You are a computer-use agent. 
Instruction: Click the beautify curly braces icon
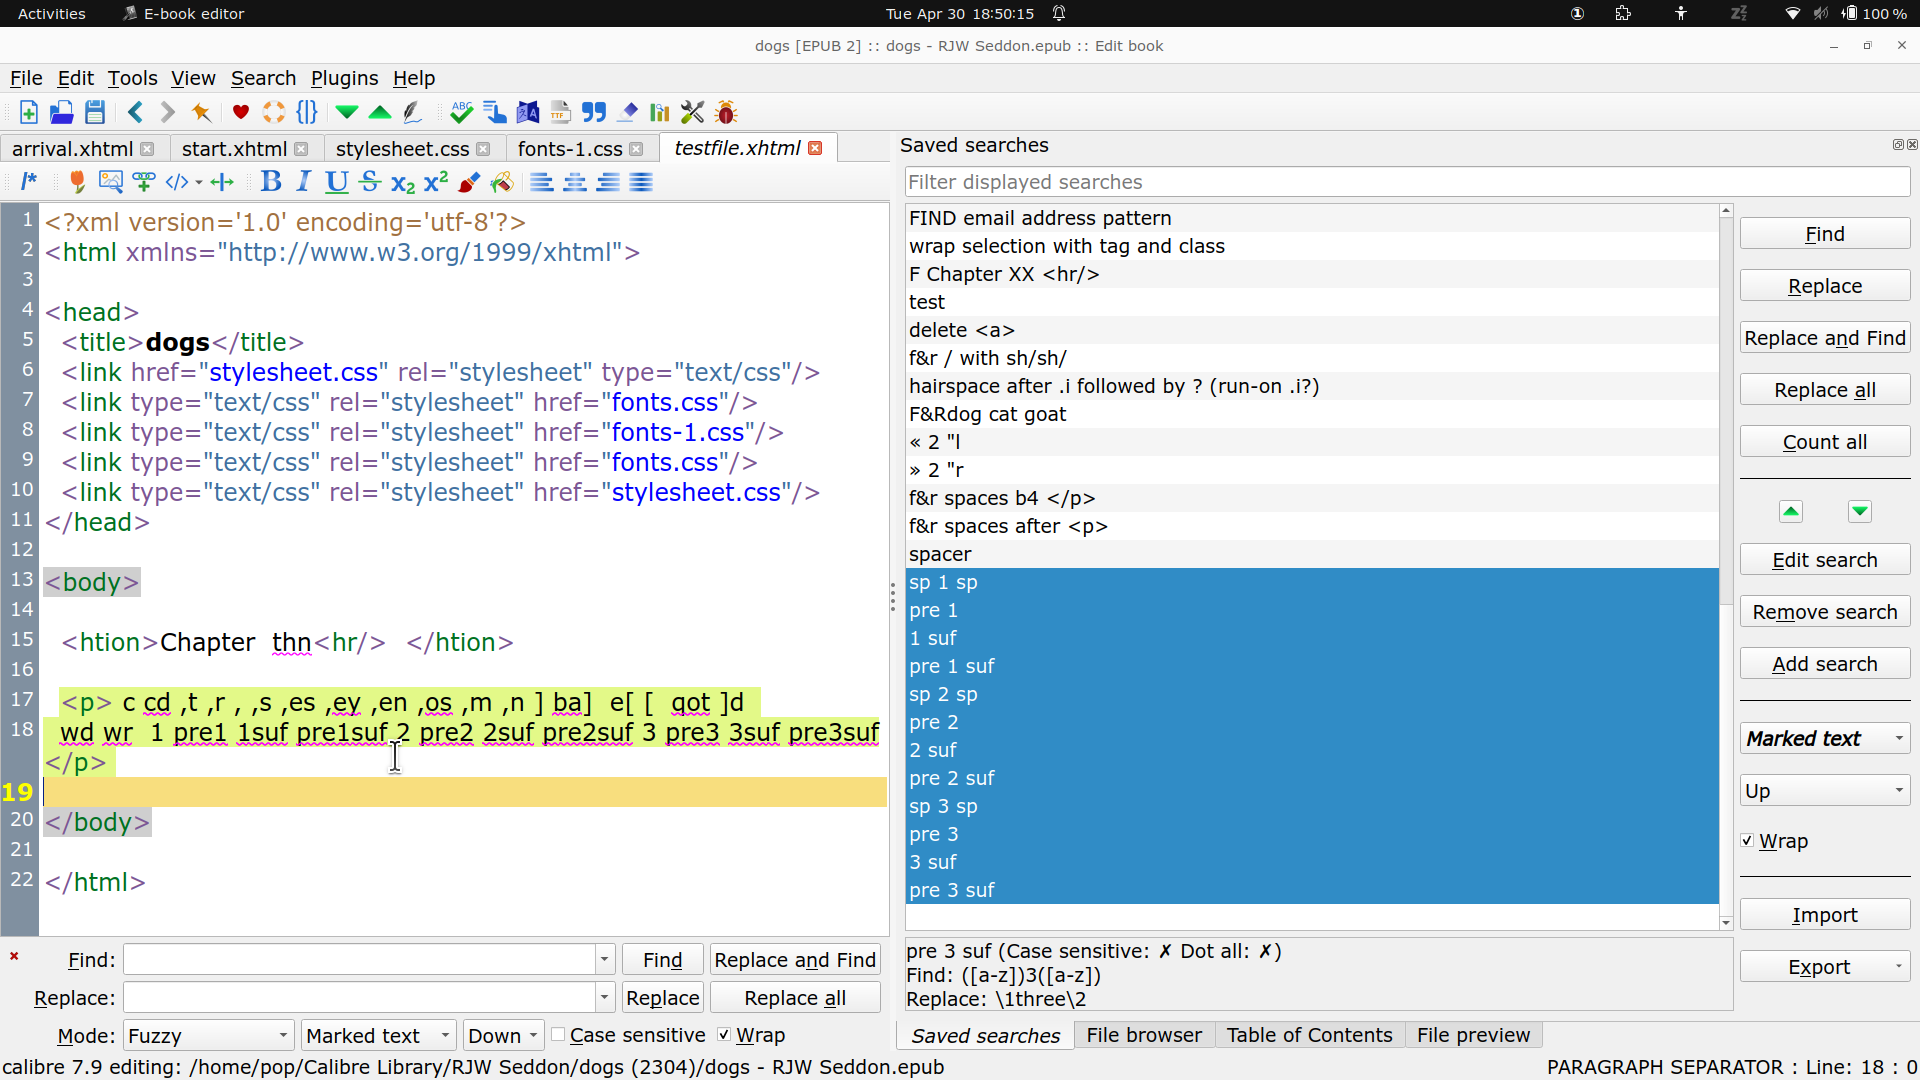307,112
